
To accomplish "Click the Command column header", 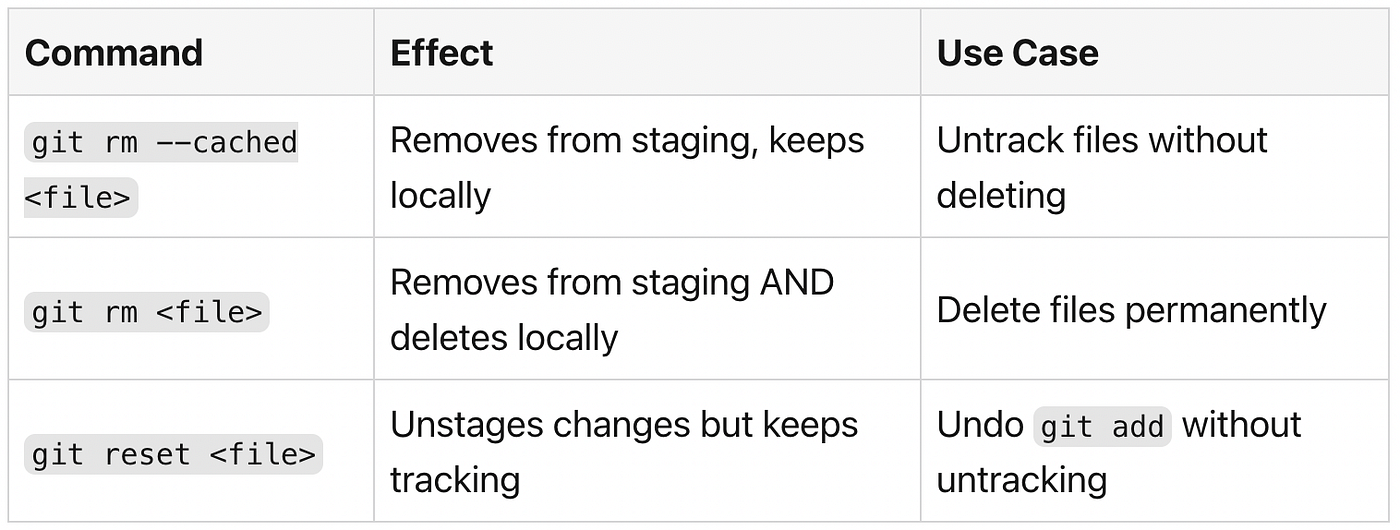I will (x=114, y=53).
